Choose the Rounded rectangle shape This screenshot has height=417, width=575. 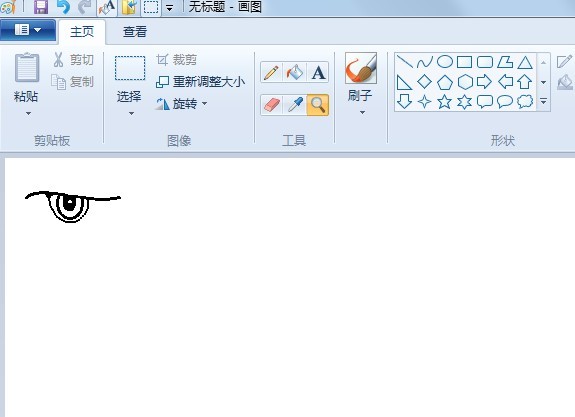pos(484,62)
